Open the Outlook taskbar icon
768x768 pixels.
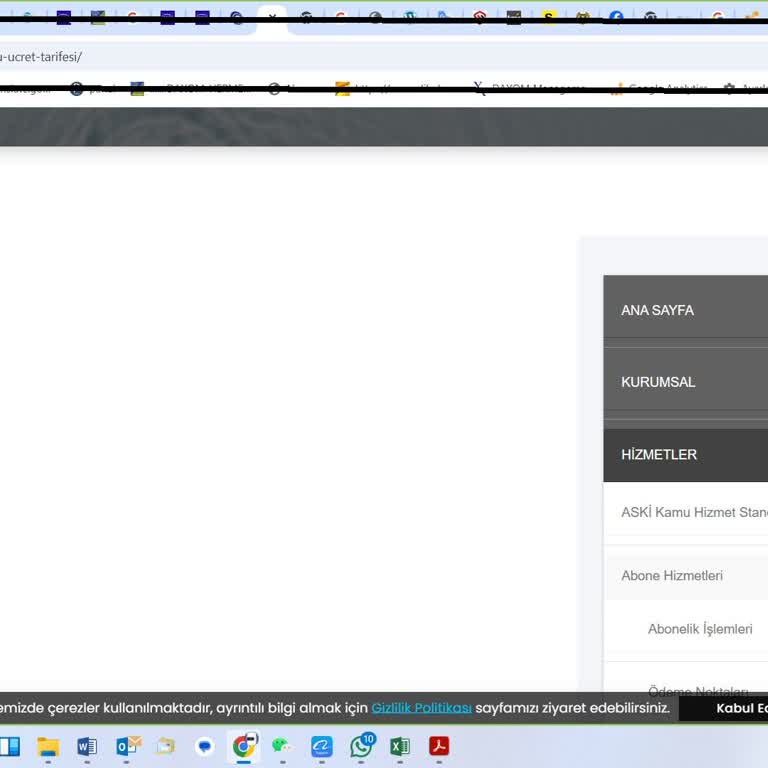127,746
